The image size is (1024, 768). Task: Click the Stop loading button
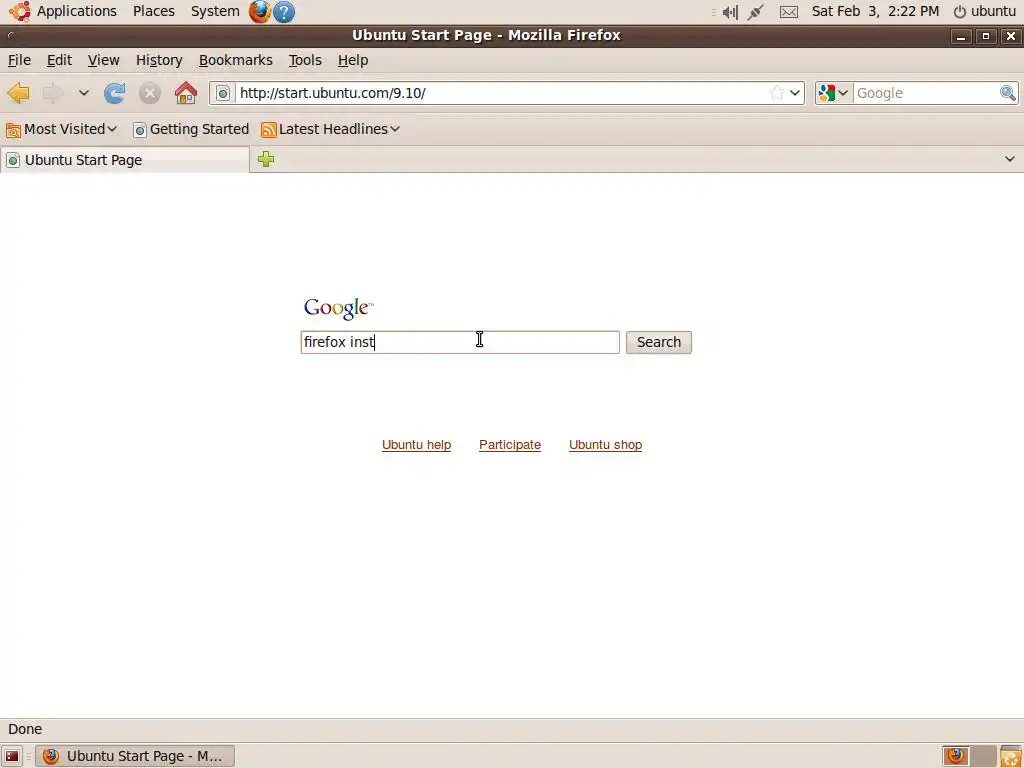tap(150, 93)
